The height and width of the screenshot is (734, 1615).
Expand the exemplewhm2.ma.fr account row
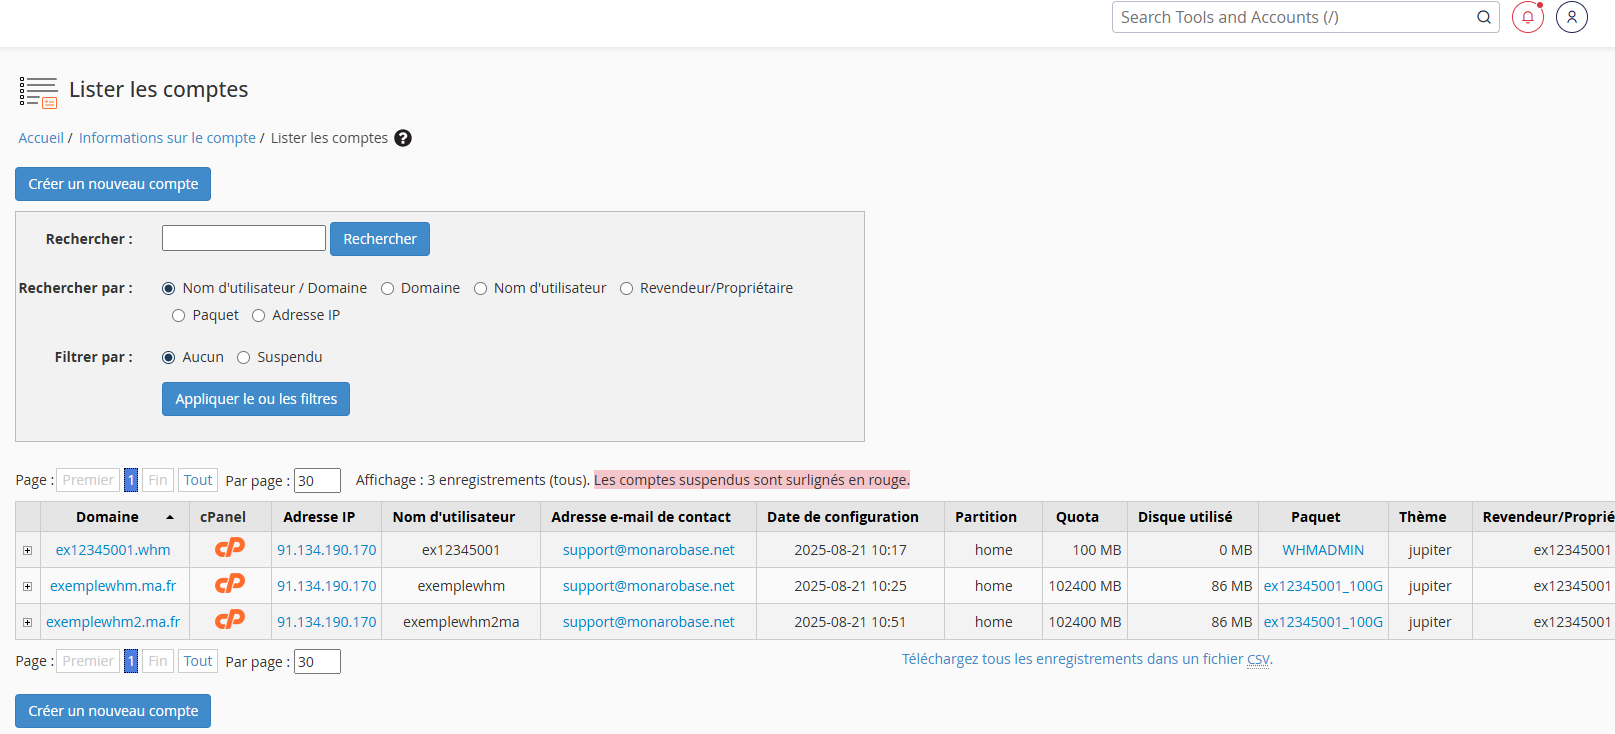[28, 623]
